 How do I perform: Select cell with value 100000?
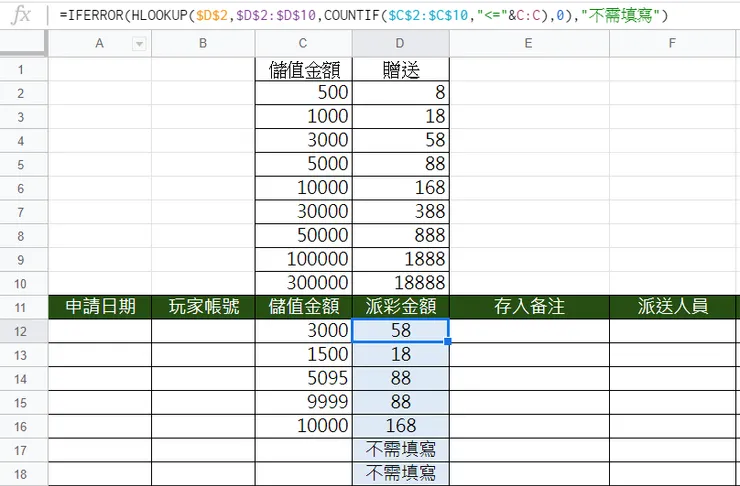[x=303, y=260]
